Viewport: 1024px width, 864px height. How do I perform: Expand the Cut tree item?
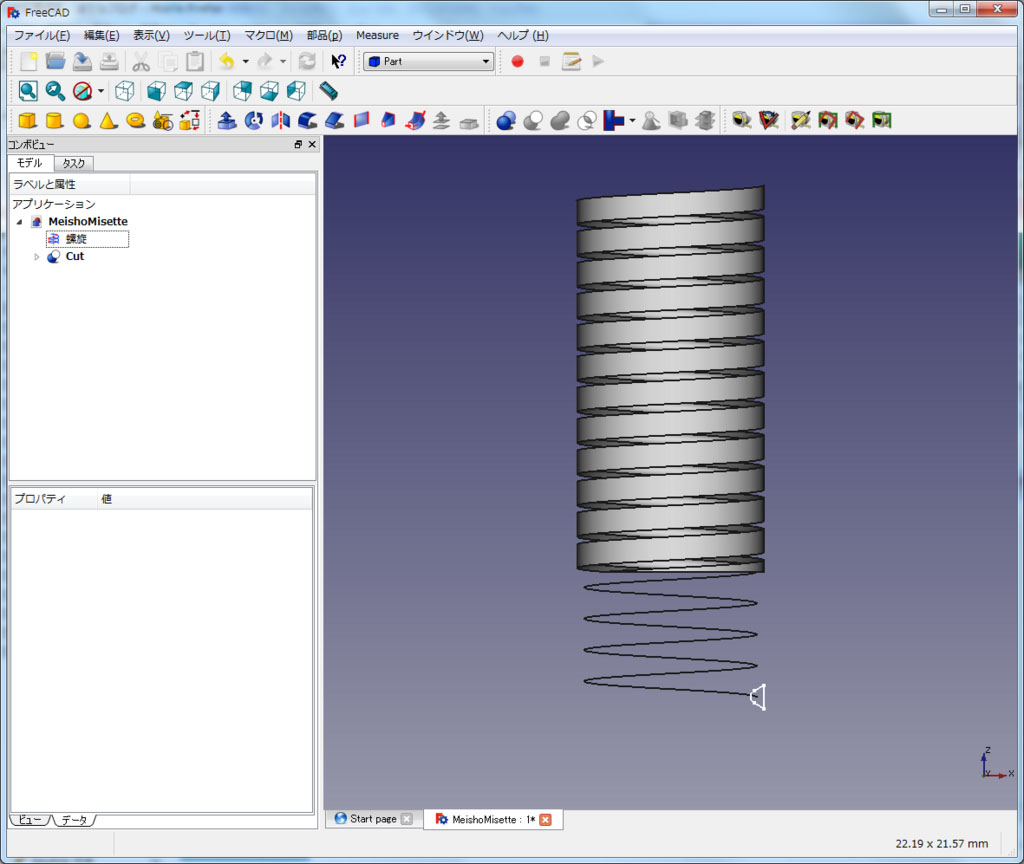coord(37,257)
